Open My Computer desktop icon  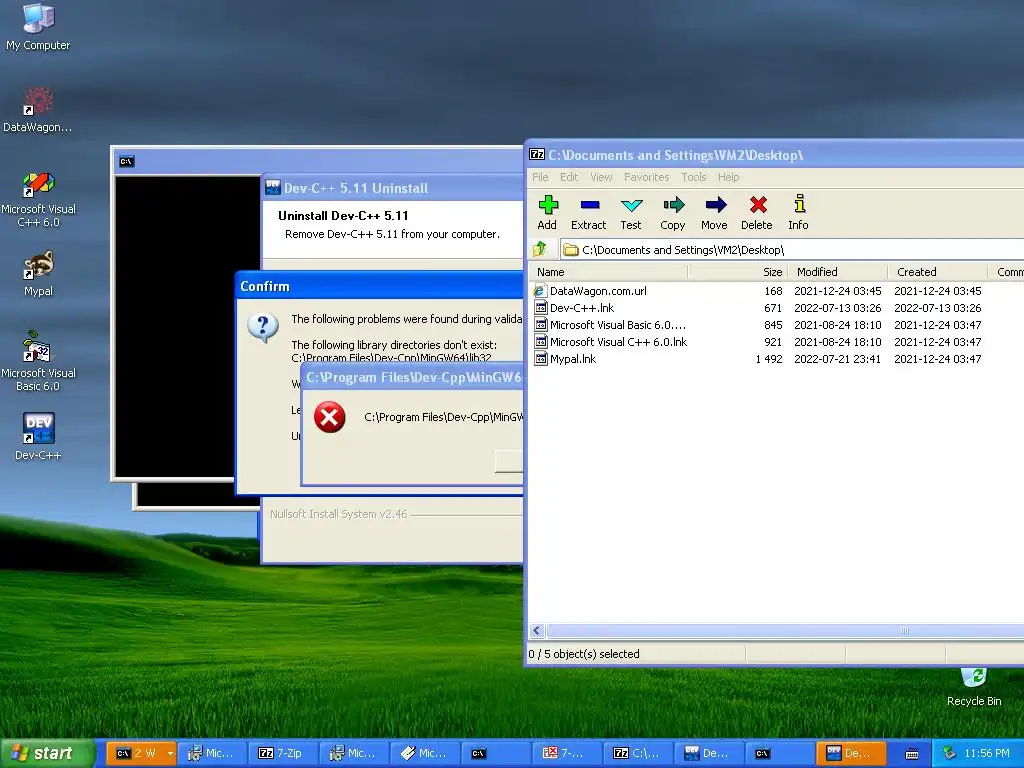[38, 26]
